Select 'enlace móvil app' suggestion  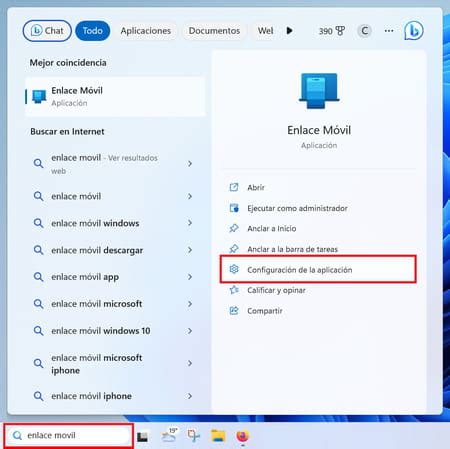click(x=115, y=277)
